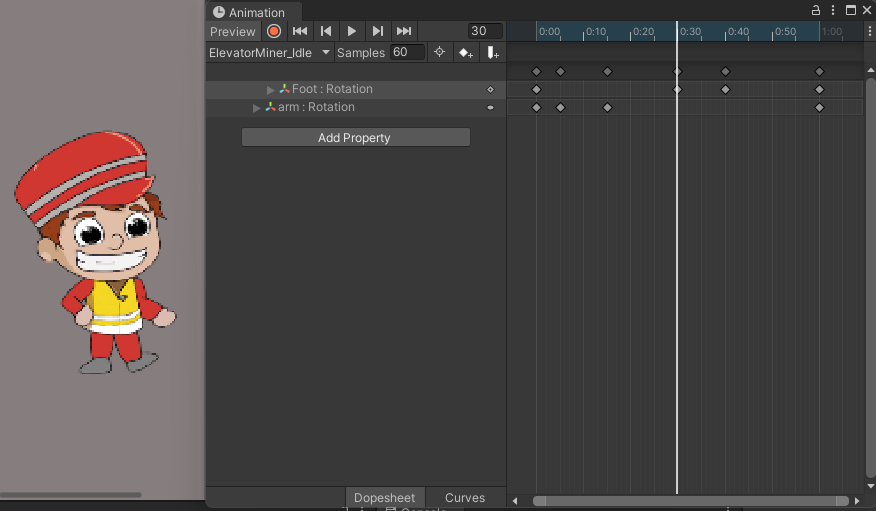Open the ElevatorMiner_Idle clip dropdown
Image resolution: width=876 pixels, height=511 pixels.
269,52
